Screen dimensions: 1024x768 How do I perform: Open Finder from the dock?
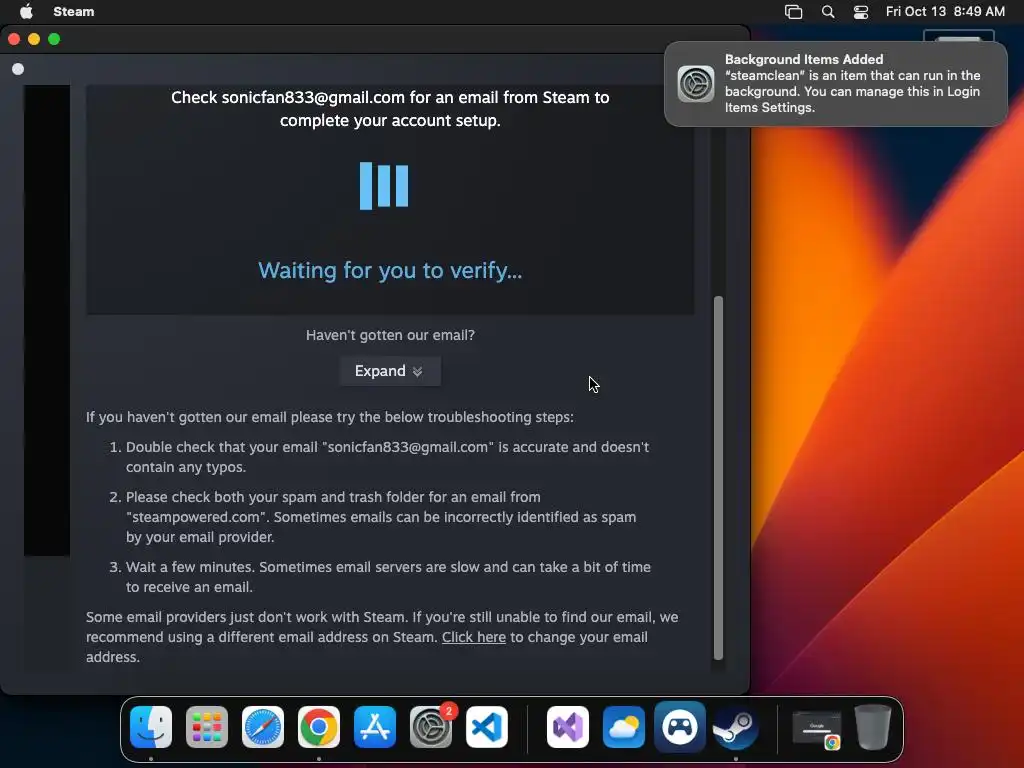click(151, 727)
